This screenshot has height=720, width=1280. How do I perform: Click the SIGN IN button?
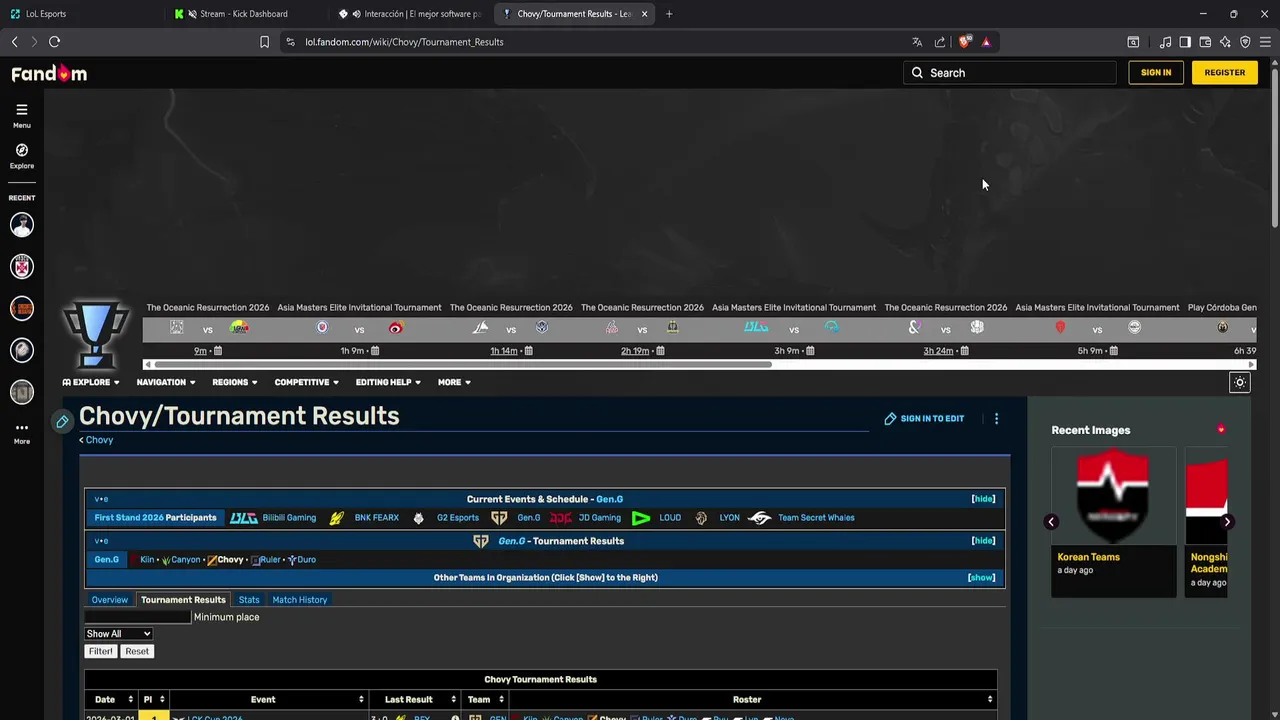(x=1156, y=73)
